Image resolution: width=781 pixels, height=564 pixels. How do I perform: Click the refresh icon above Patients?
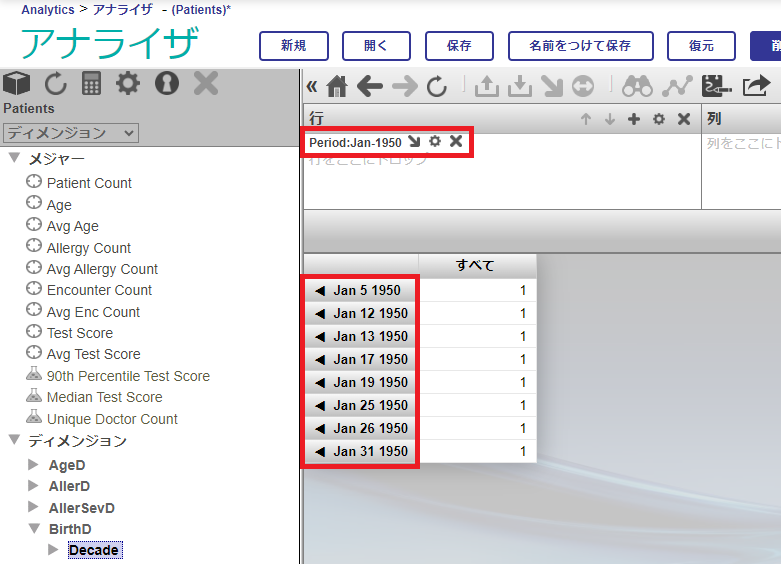pos(54,84)
